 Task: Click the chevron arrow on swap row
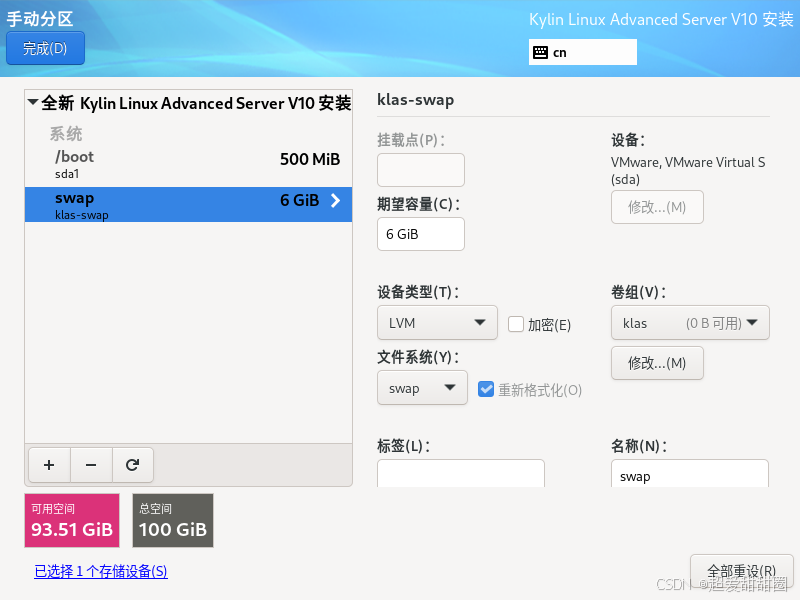(x=335, y=201)
